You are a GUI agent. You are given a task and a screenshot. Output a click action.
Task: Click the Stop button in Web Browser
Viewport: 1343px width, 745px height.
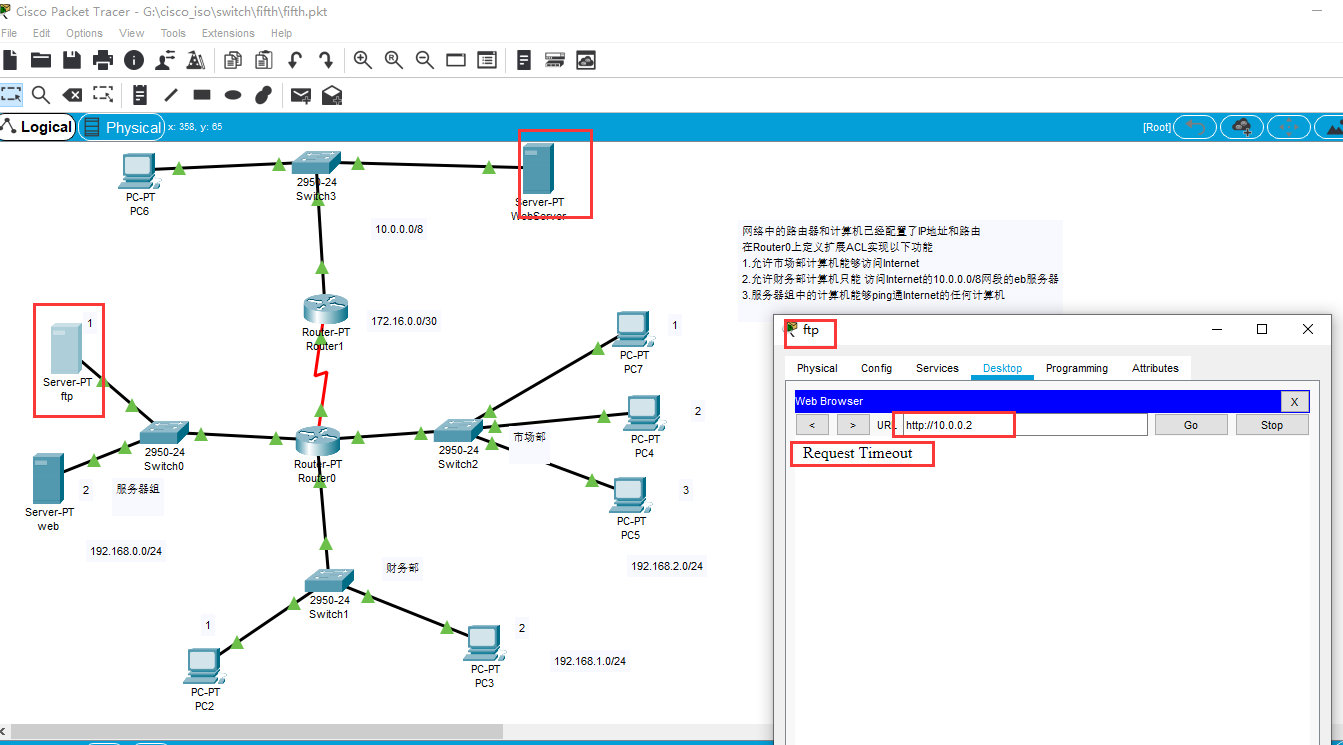pos(1272,425)
